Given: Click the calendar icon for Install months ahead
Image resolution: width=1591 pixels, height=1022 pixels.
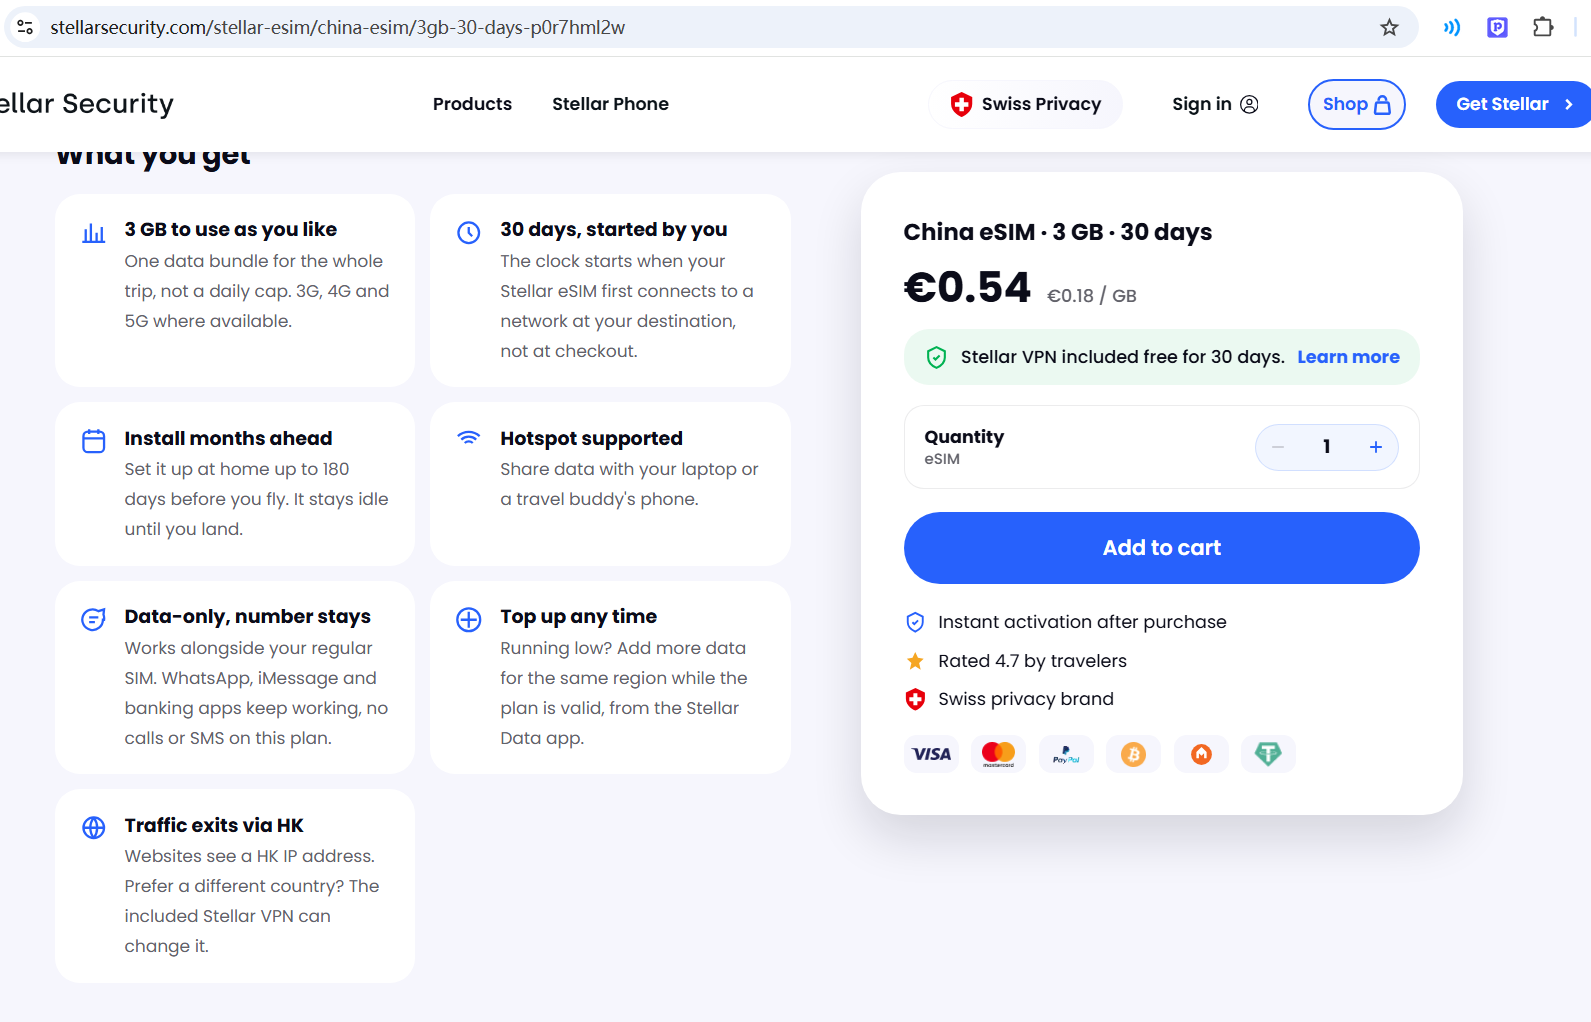Looking at the screenshot, I should pyautogui.click(x=94, y=441).
